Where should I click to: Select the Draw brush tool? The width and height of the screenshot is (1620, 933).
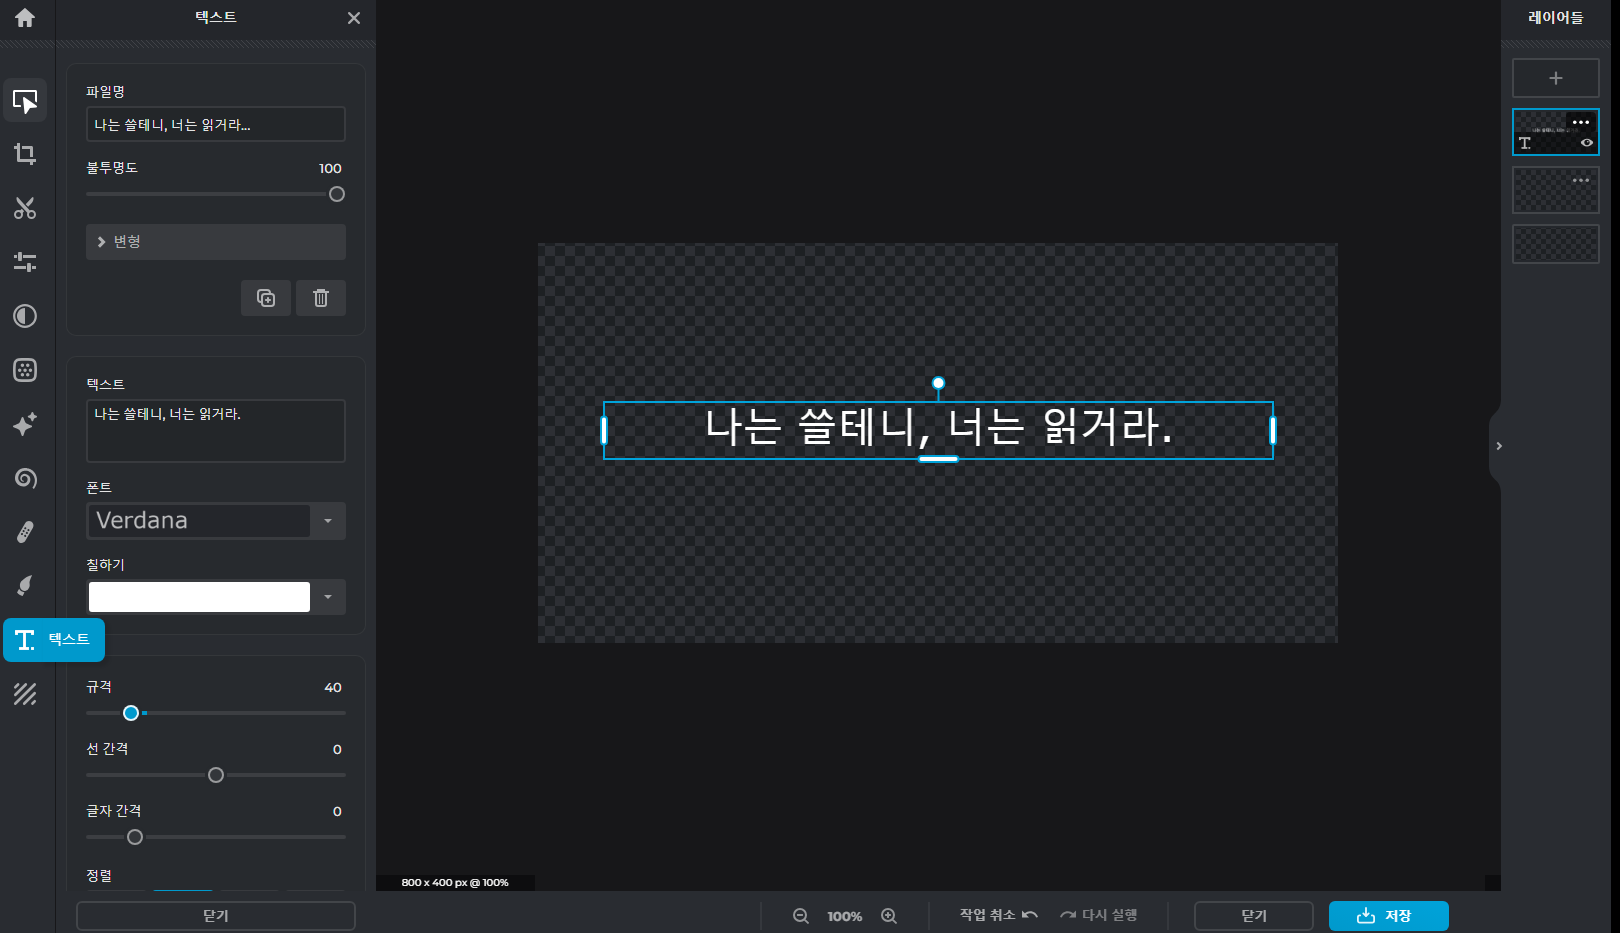pyautogui.click(x=25, y=586)
